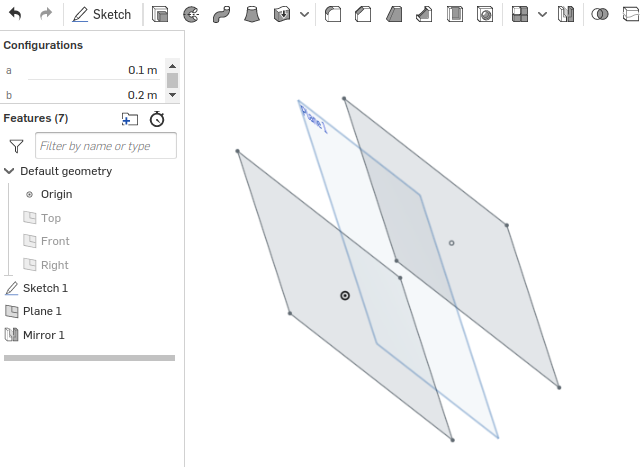Click the Redo arrow
The width and height of the screenshot is (642, 467).
46,14
